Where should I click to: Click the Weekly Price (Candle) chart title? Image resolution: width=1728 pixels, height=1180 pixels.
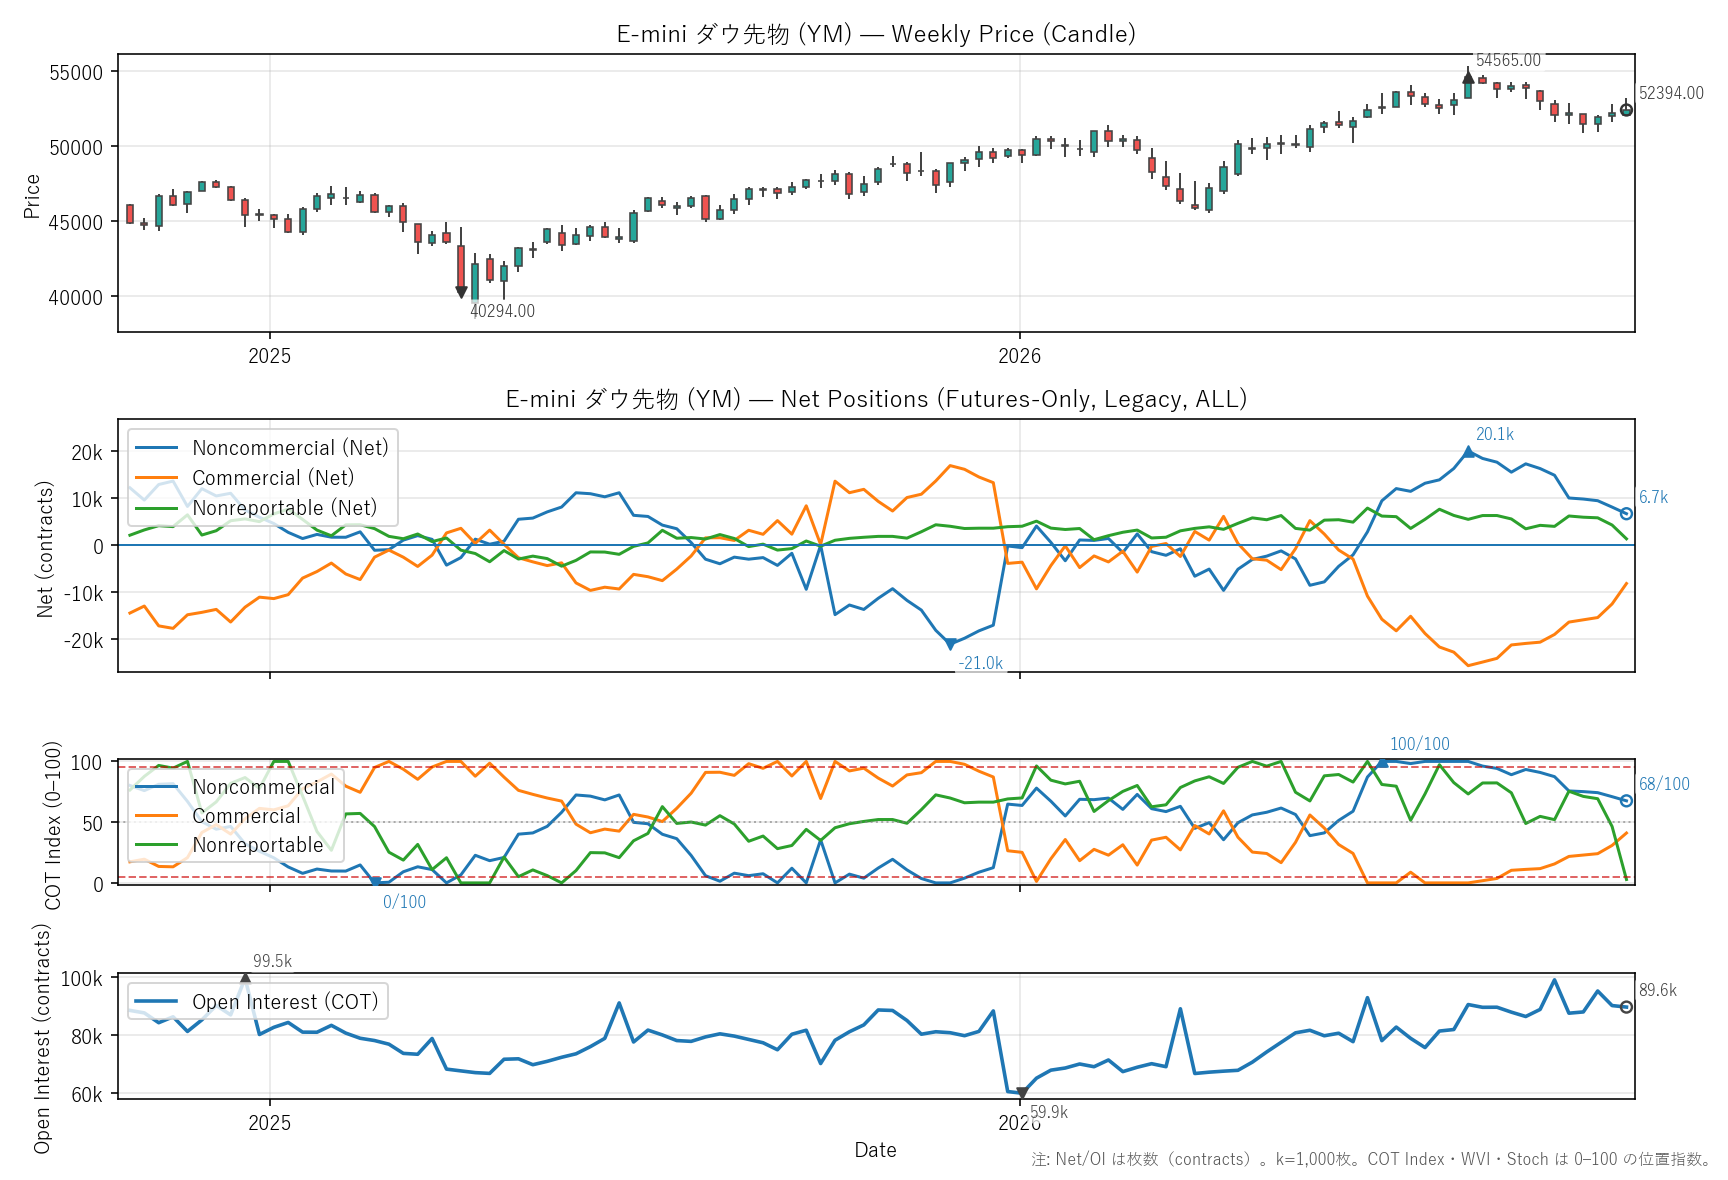(x=876, y=34)
